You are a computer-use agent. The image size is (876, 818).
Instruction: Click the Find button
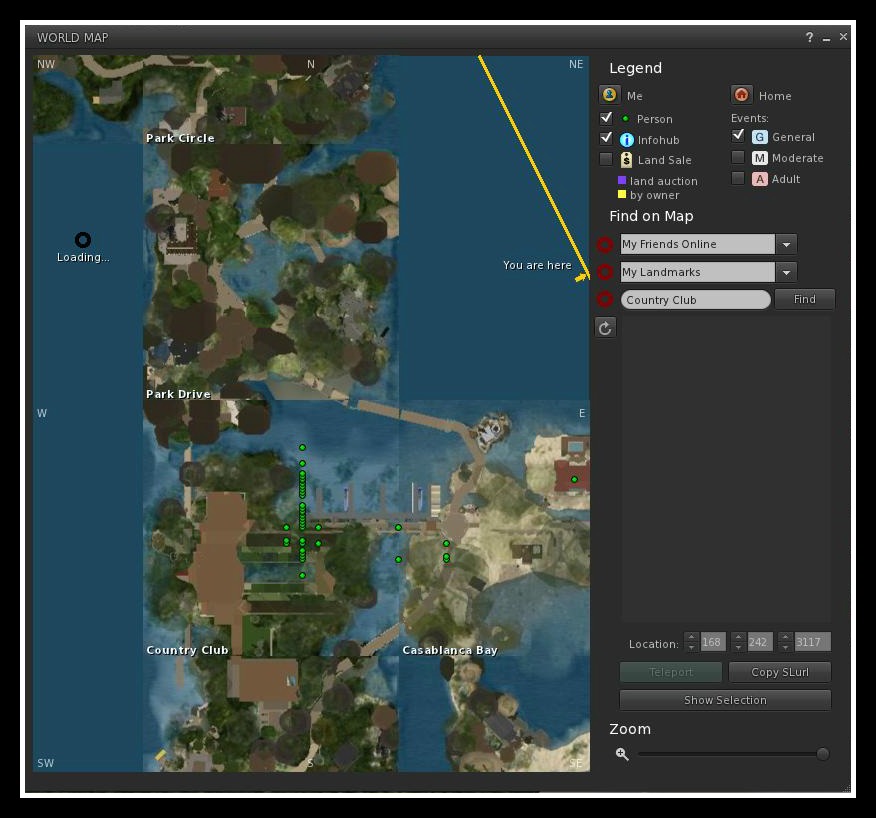(x=804, y=299)
